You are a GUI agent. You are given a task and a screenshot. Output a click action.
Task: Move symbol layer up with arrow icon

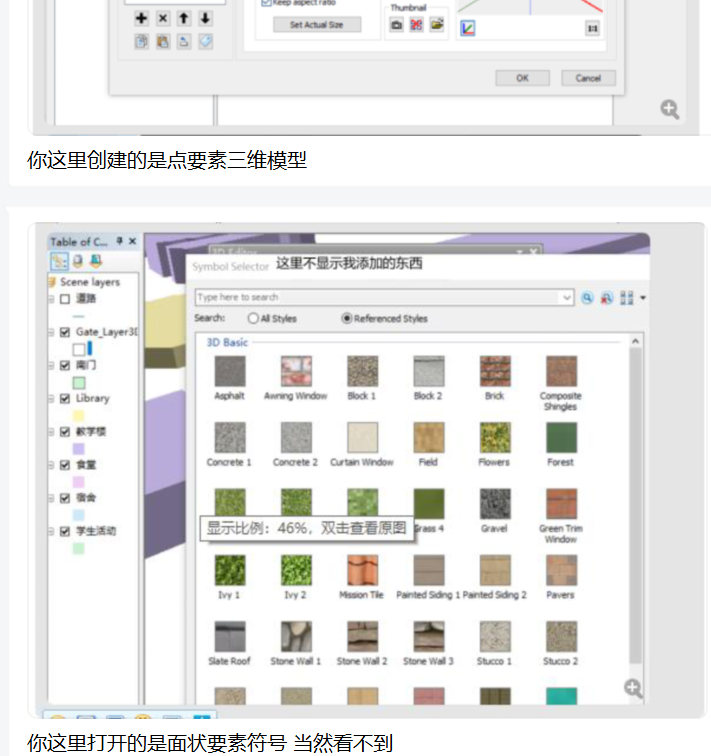(x=184, y=18)
